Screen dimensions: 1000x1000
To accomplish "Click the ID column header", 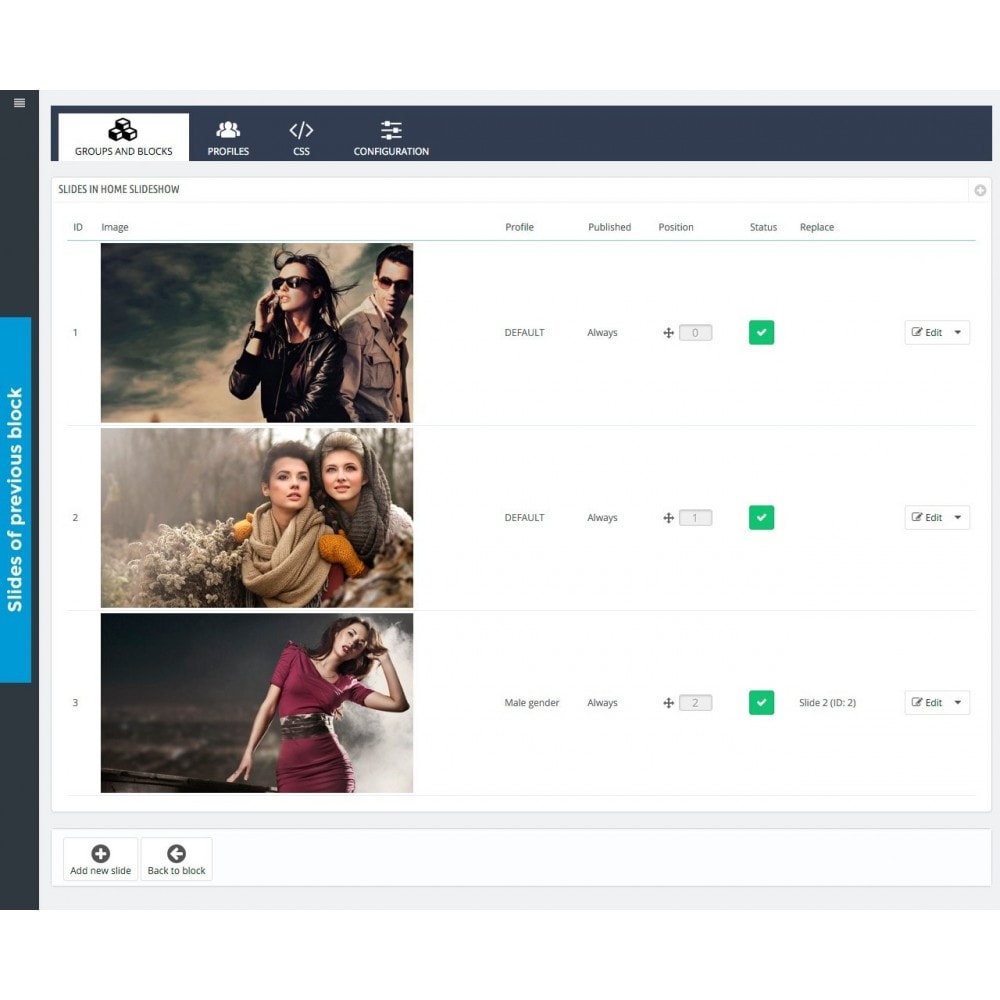I will click(x=78, y=227).
